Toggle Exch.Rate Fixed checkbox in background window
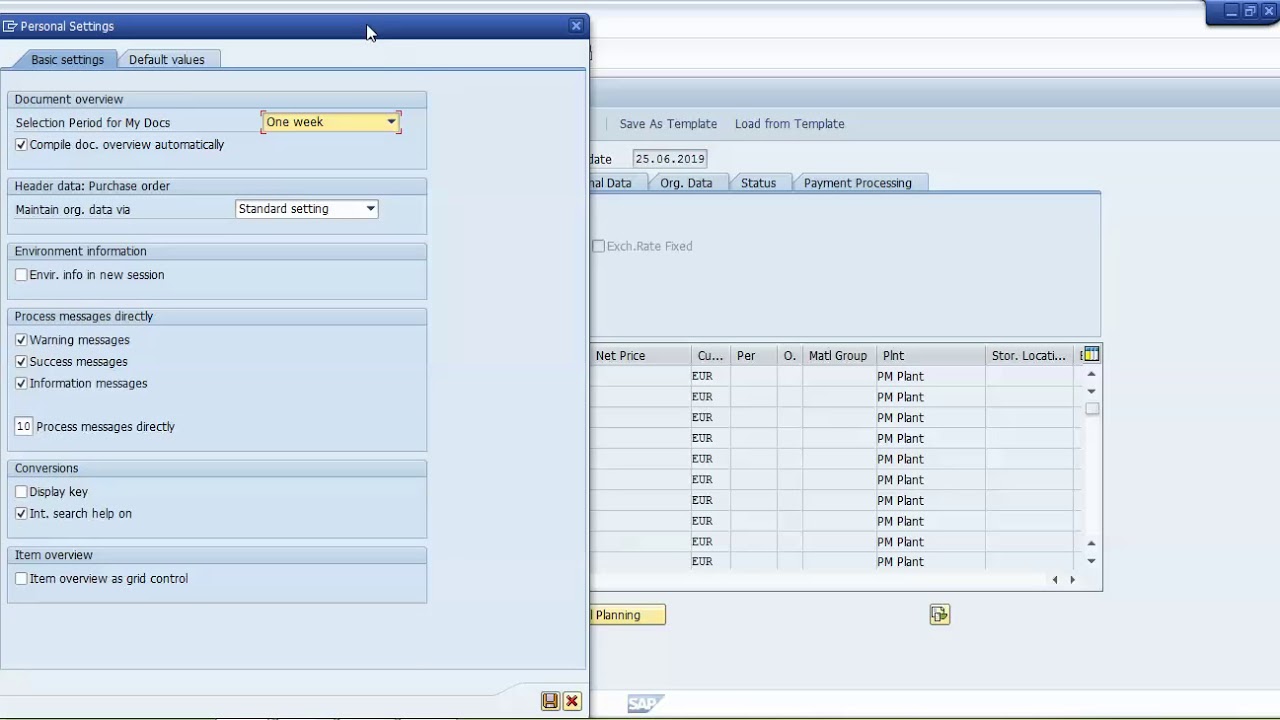The width and height of the screenshot is (1280, 720). 598,246
